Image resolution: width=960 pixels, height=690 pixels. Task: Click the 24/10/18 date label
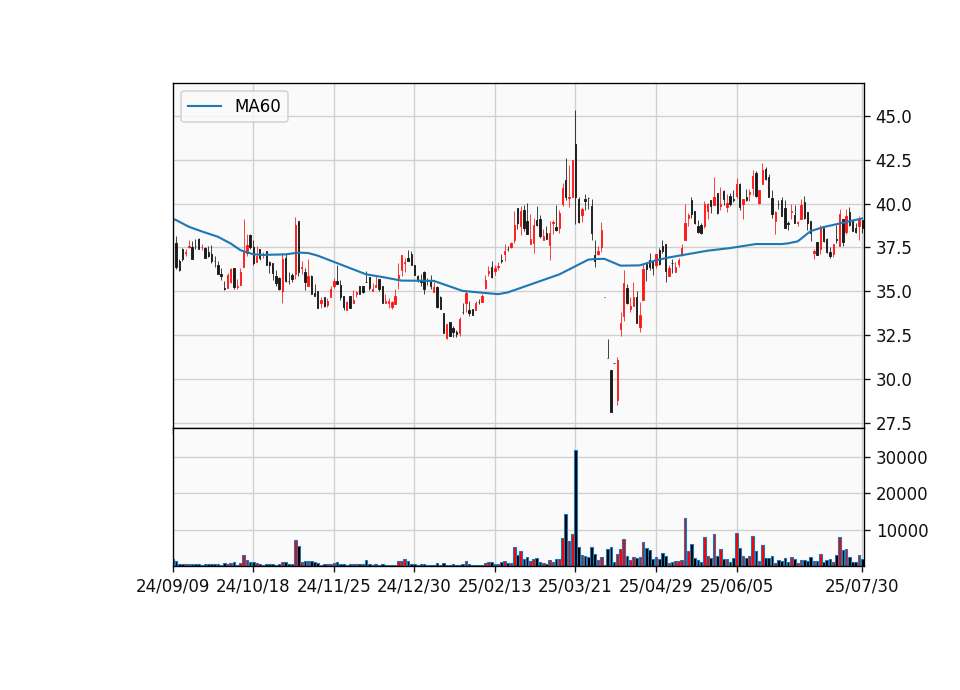(253, 586)
